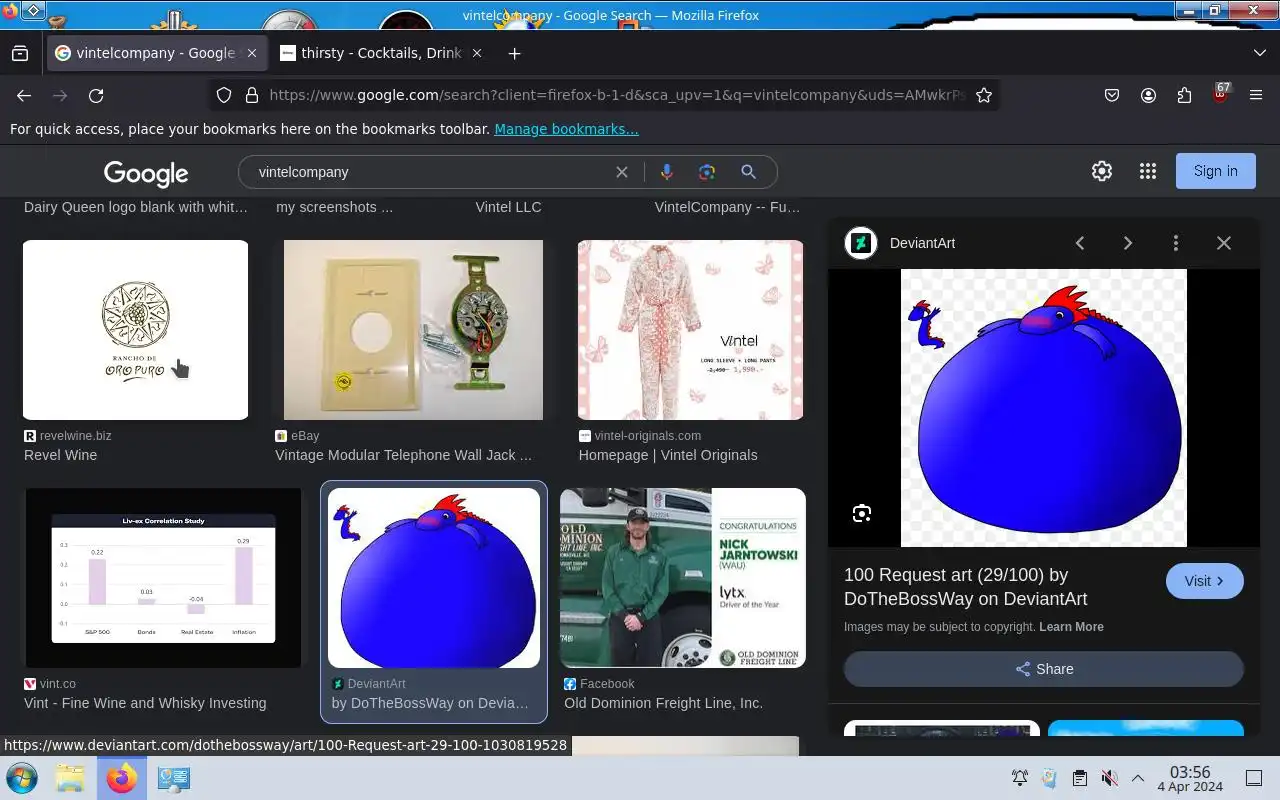Open Vint - Fine Wine and Whisky Investing

coord(145,703)
